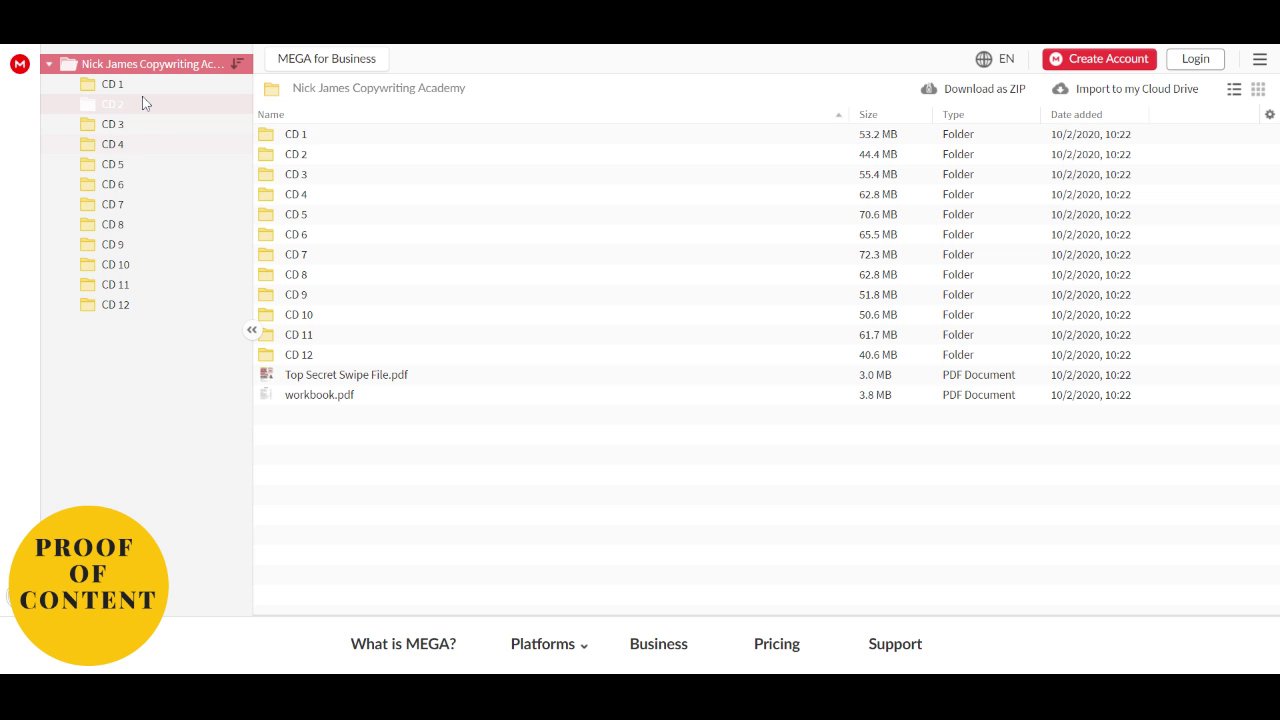
Task: Select the CD 11 row in file list
Action: (x=766, y=334)
